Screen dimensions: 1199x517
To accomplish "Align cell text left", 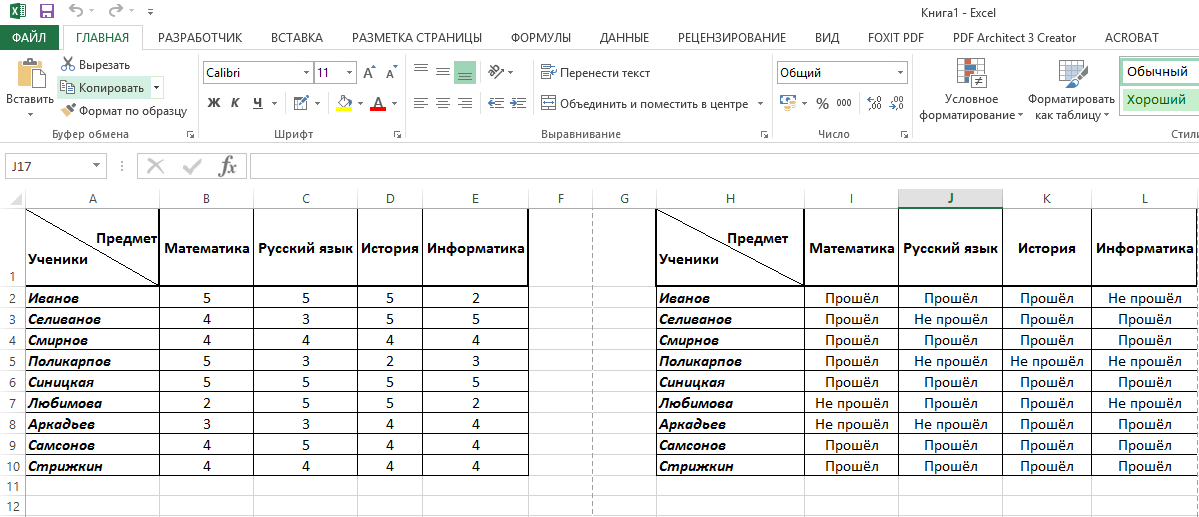I will pyautogui.click(x=421, y=103).
